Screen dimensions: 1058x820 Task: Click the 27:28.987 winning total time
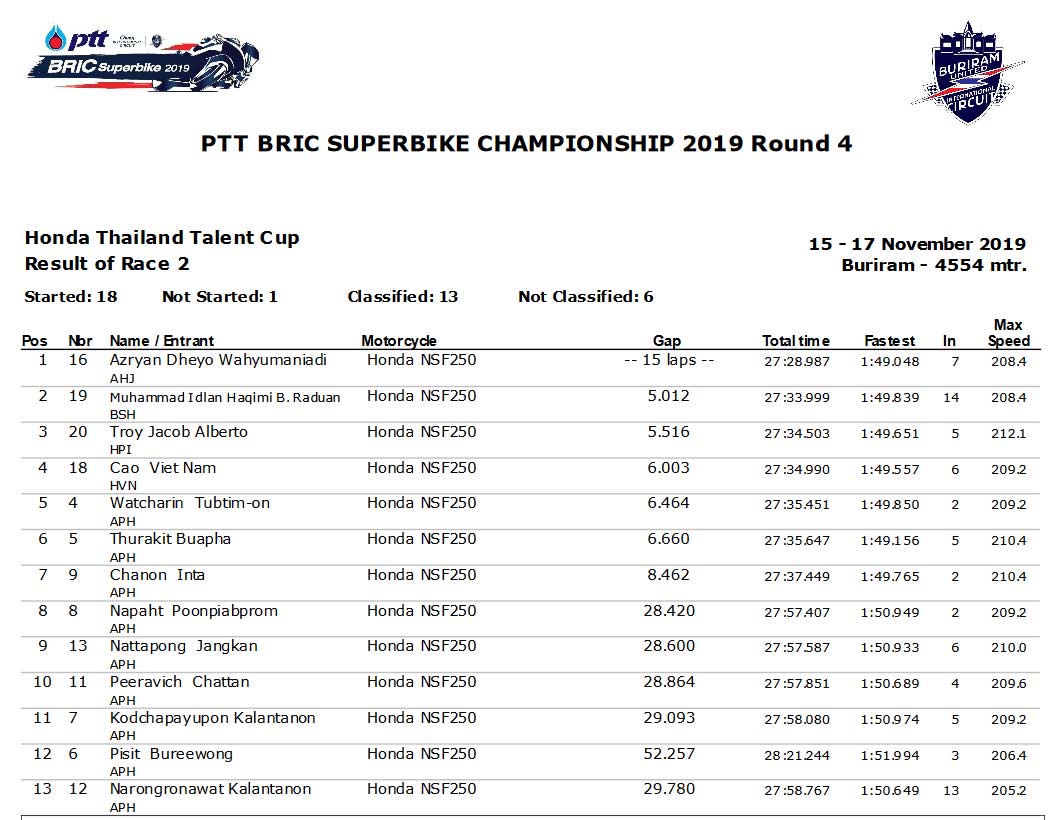click(x=797, y=361)
